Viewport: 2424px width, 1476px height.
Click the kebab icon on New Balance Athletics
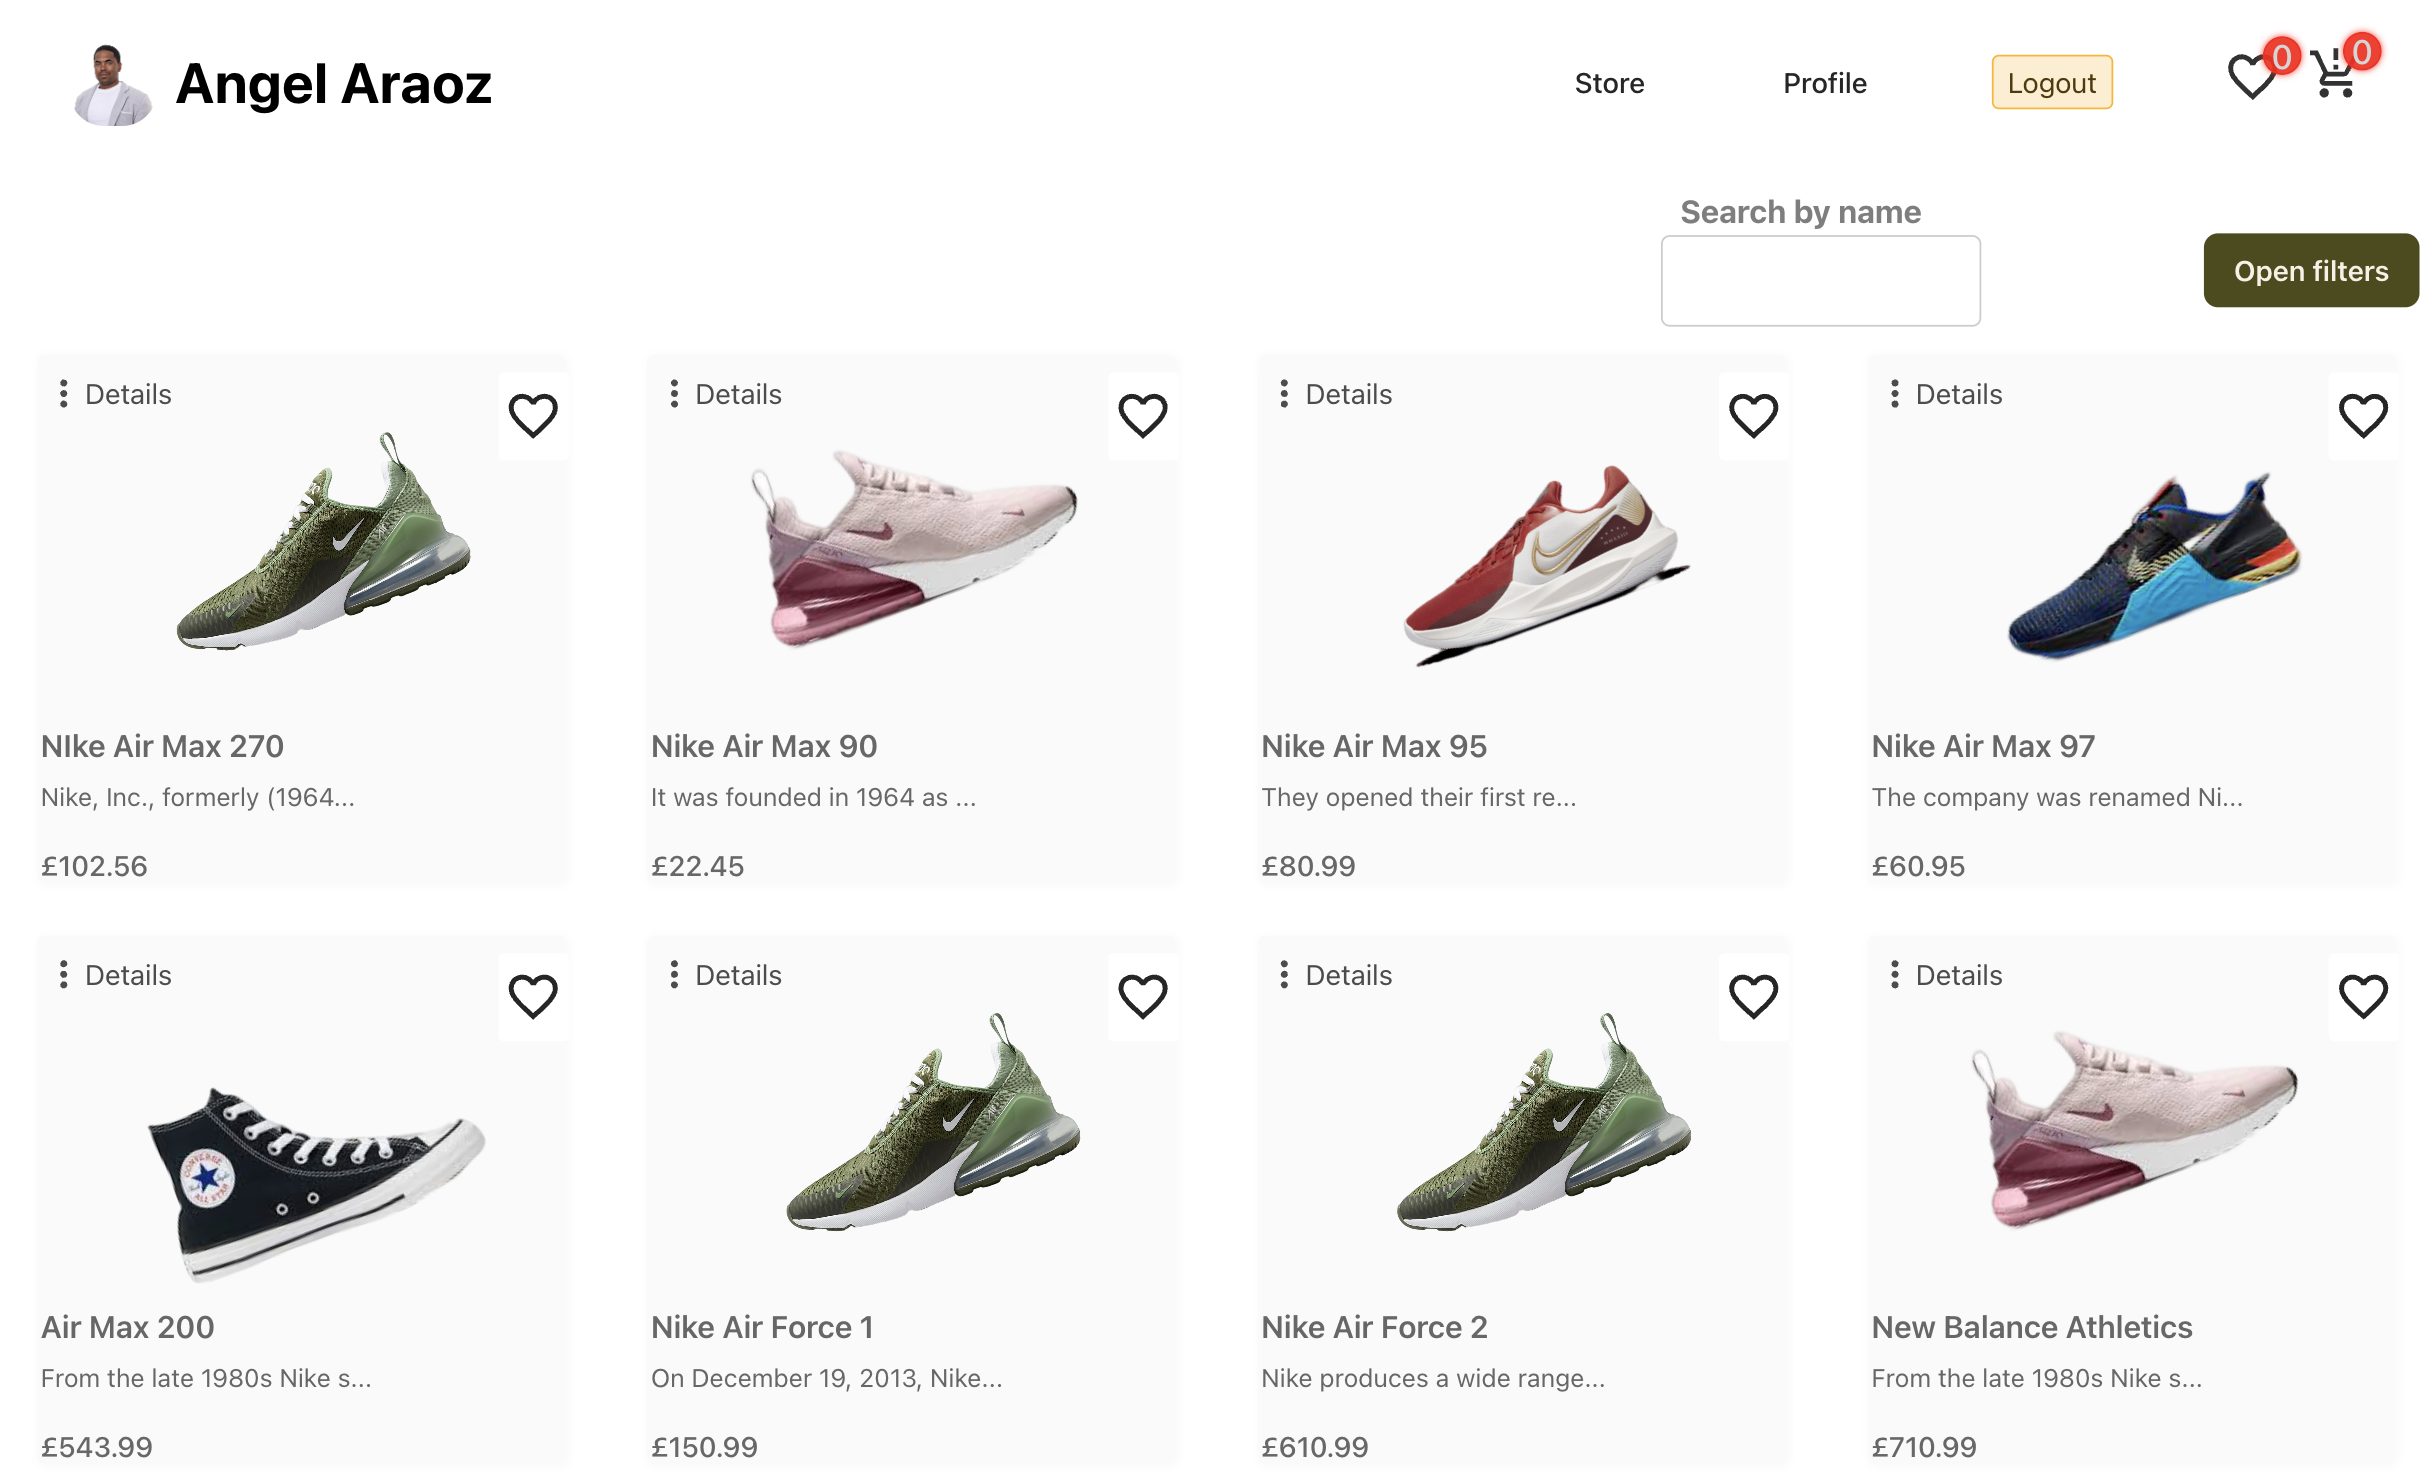point(1895,975)
